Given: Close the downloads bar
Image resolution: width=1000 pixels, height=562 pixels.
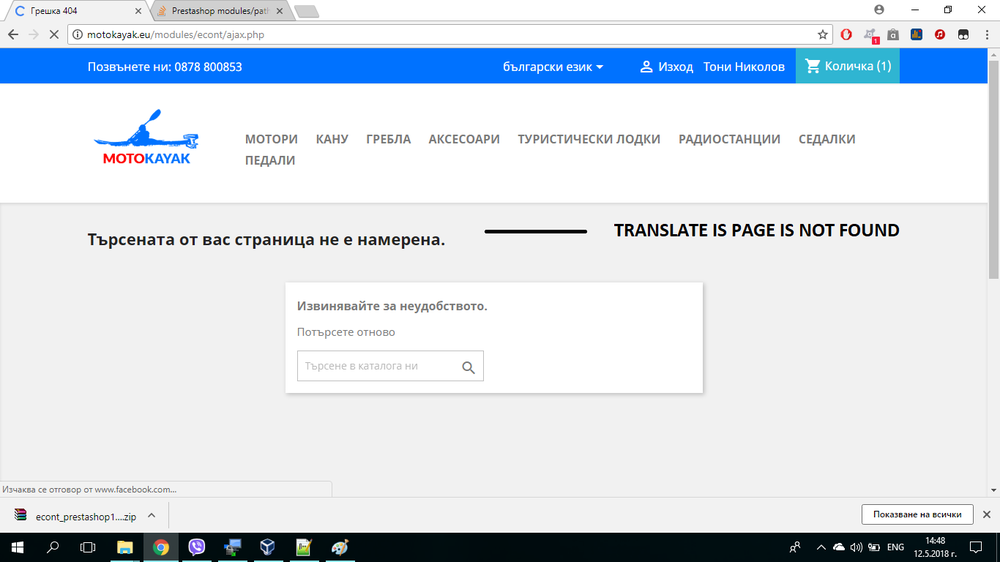Looking at the screenshot, I should pos(987,514).
